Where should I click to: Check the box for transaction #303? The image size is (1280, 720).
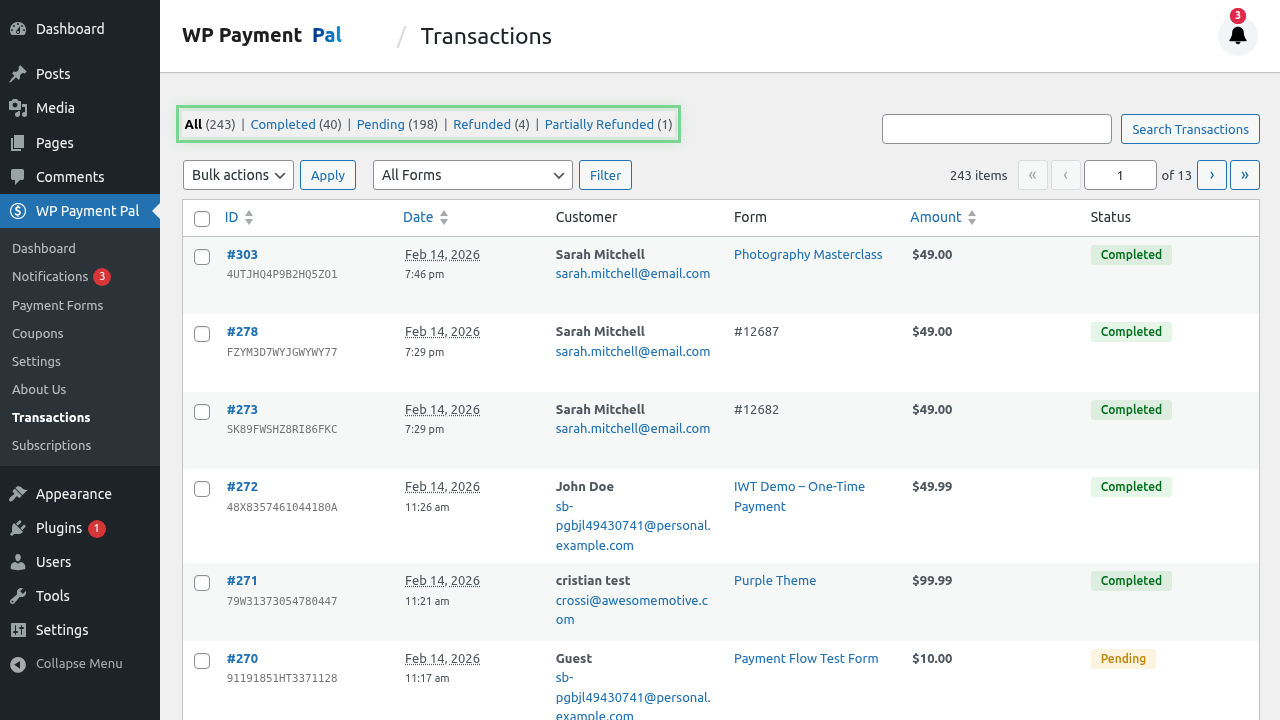(x=202, y=257)
